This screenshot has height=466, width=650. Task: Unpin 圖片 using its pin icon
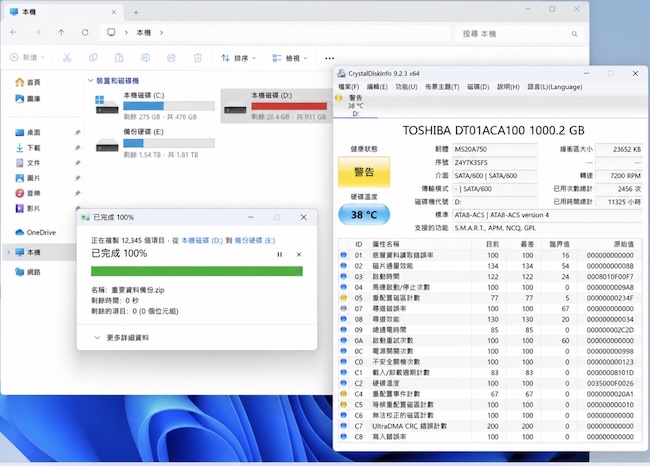click(77, 178)
